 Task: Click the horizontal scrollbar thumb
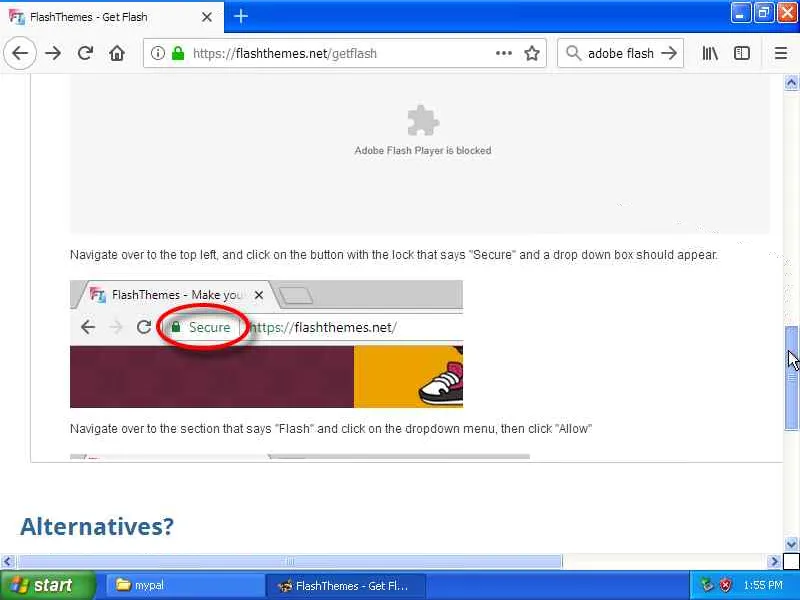coord(290,562)
